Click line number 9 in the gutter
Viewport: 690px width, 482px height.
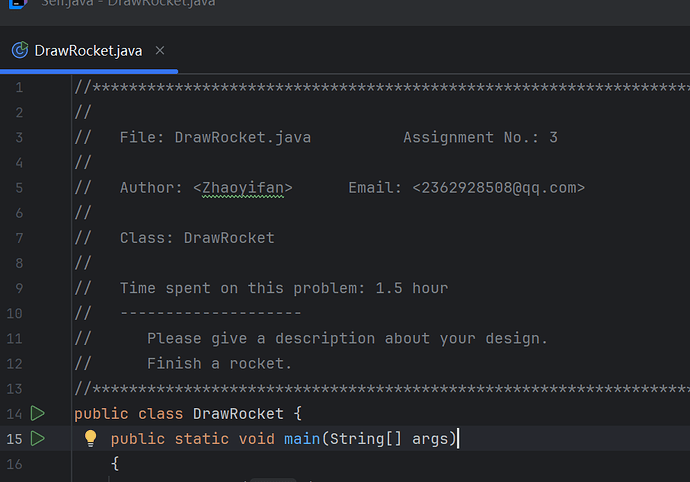pyautogui.click(x=19, y=288)
